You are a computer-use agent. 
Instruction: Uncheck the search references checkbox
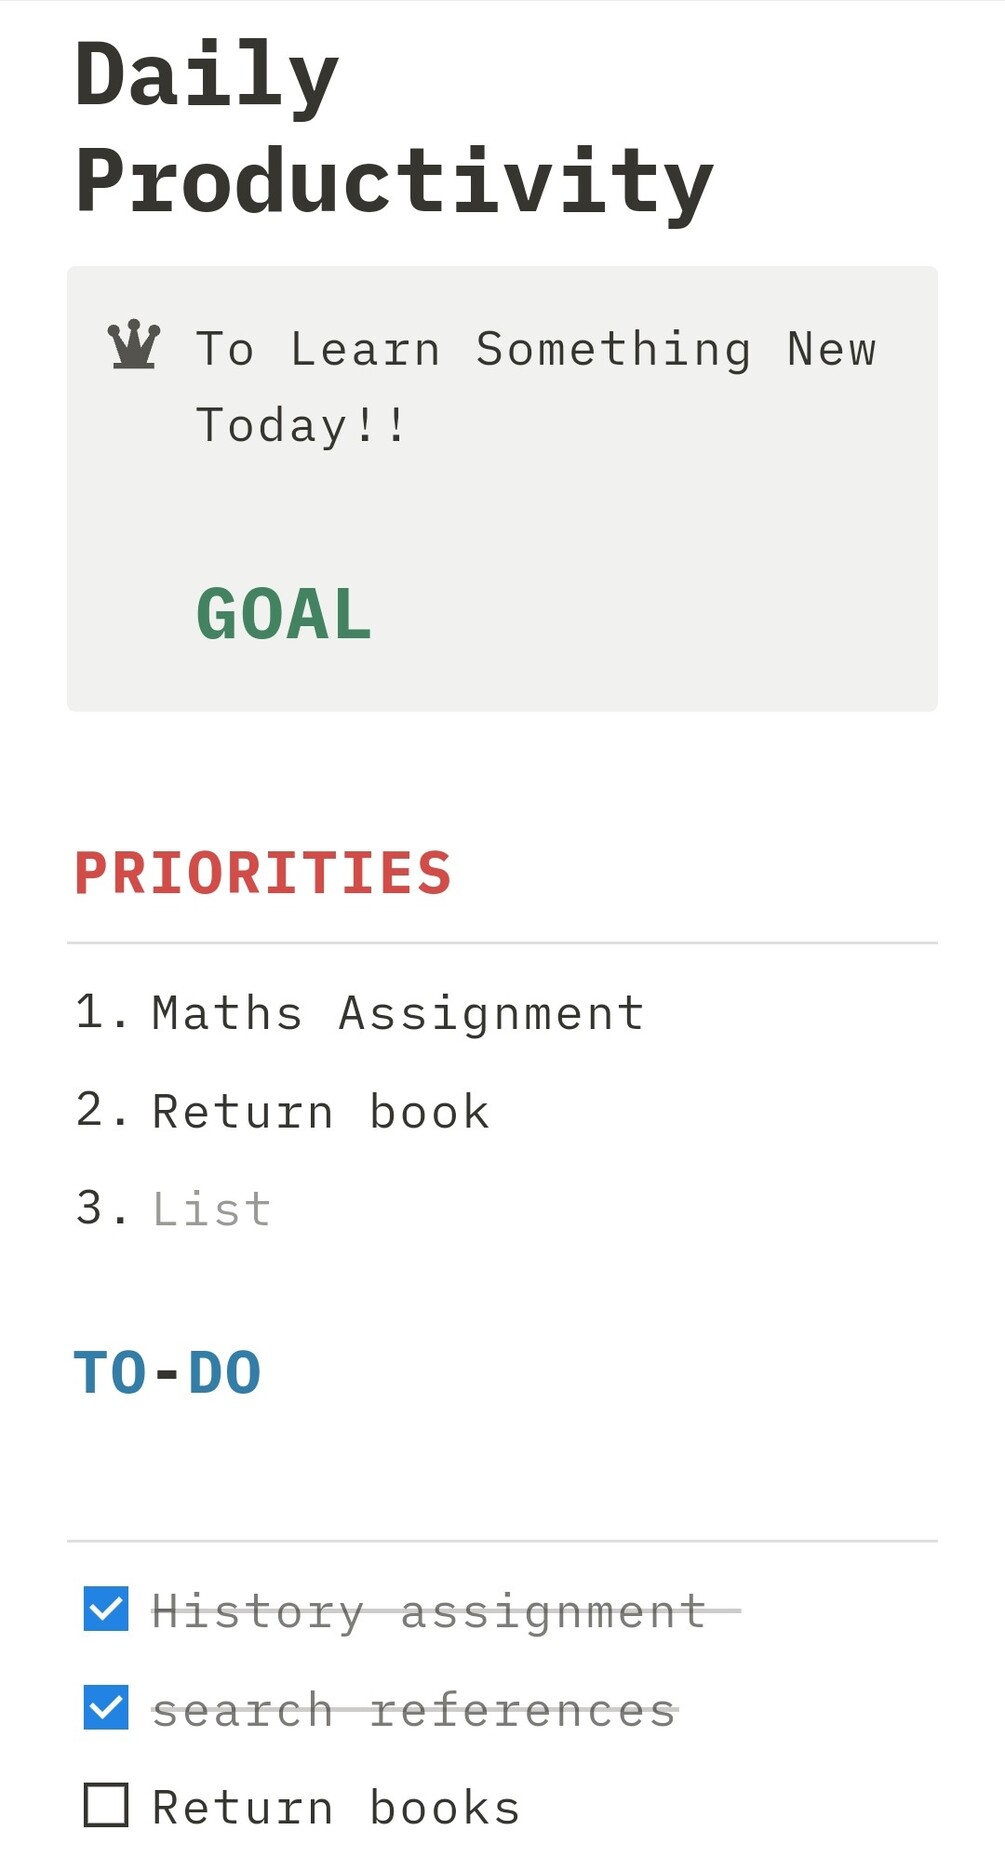point(106,1707)
